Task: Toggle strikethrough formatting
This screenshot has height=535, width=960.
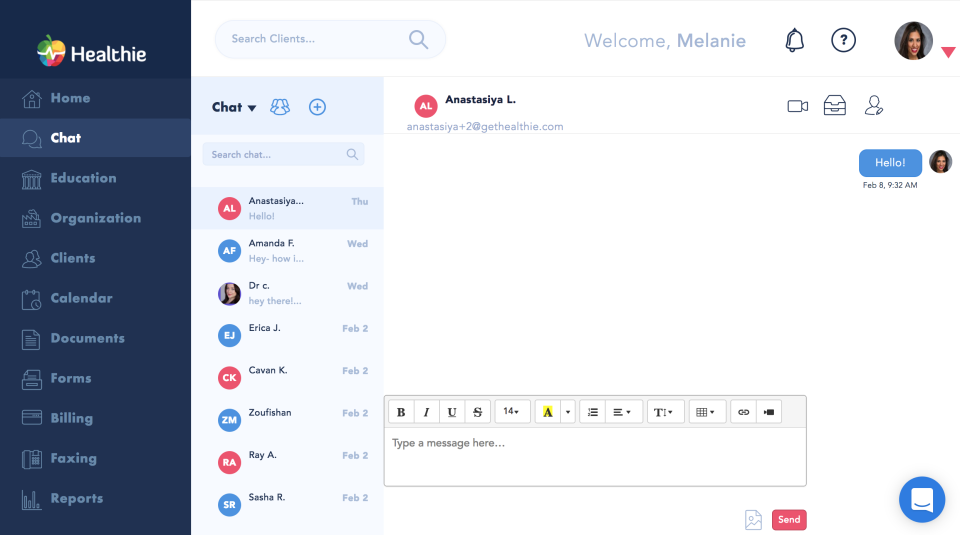Action: [x=478, y=412]
